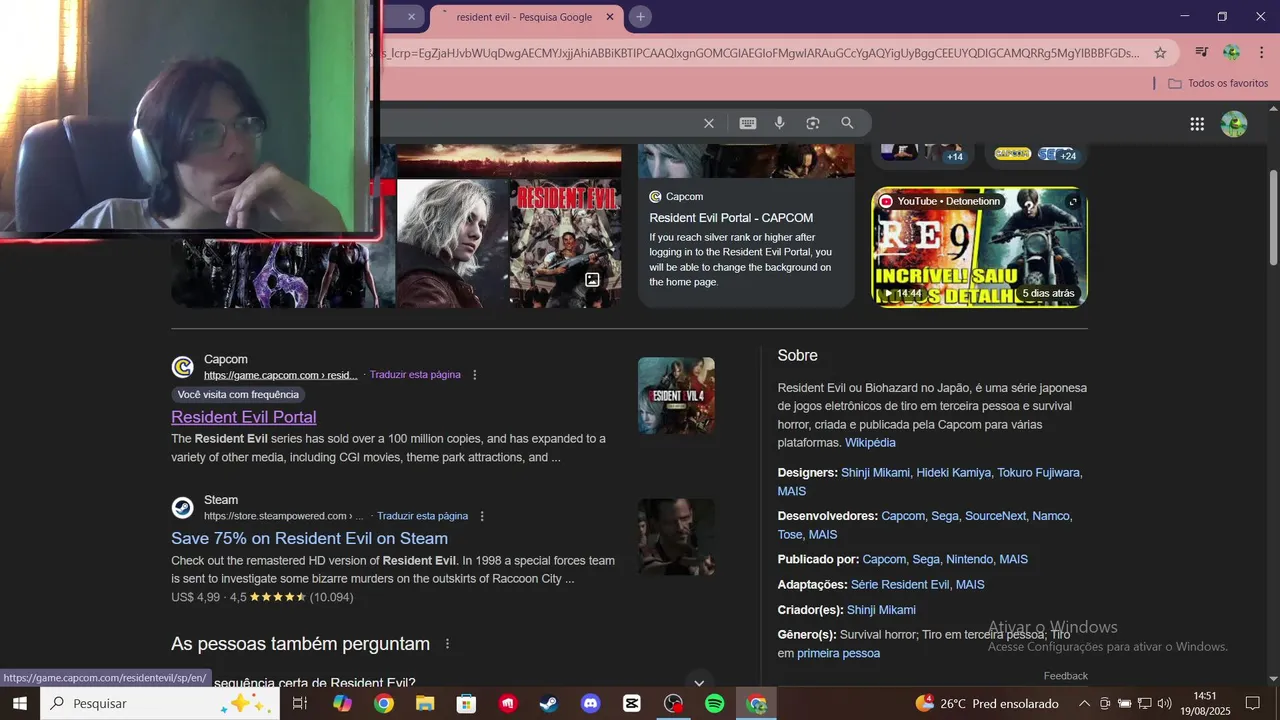The height and width of the screenshot is (720, 1280).
Task: Open Steam from the taskbar
Action: point(549,704)
